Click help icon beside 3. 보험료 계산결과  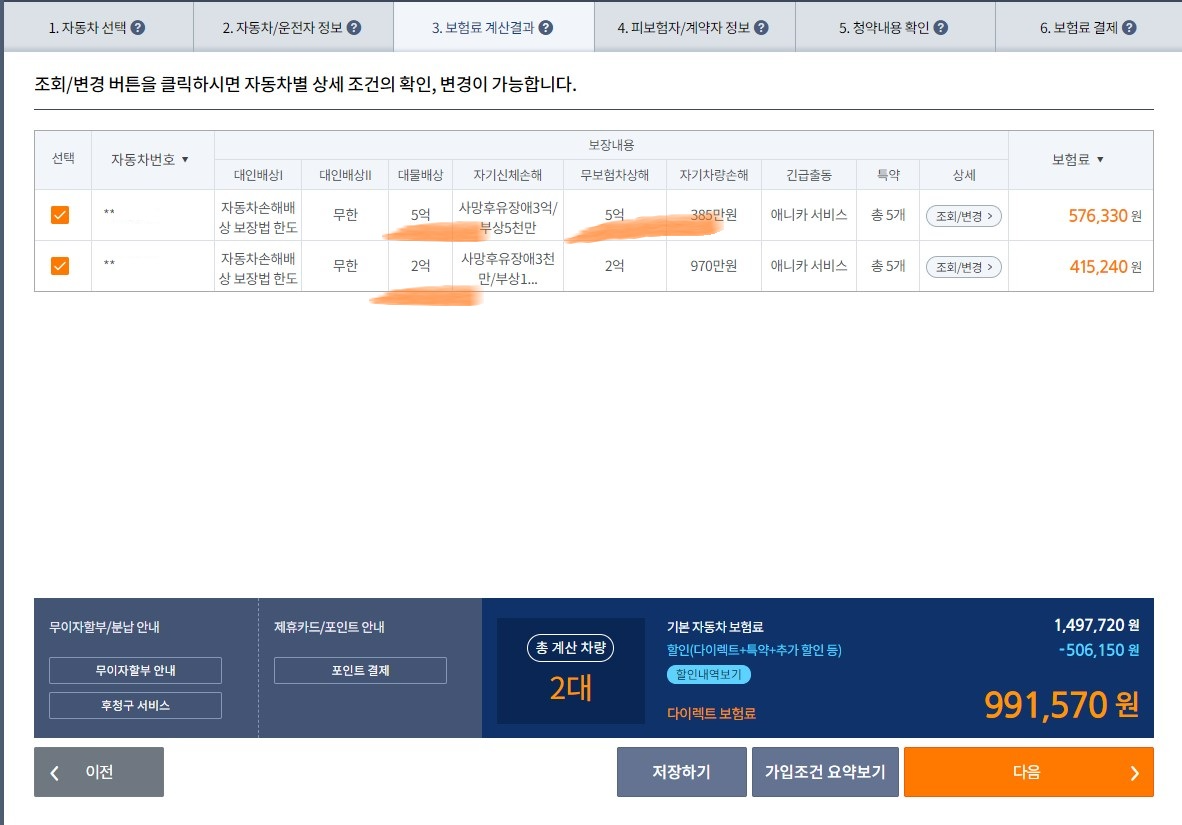(546, 28)
